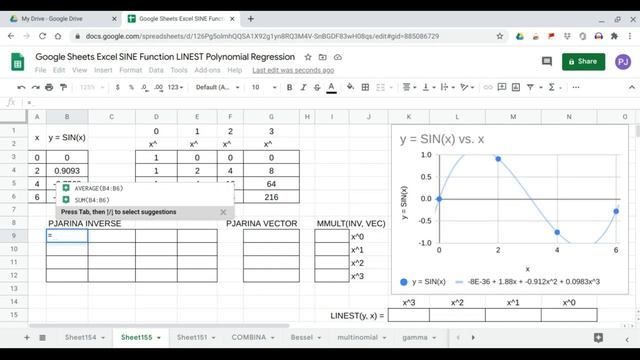Select column G header
640x360 pixels.
(271, 117)
